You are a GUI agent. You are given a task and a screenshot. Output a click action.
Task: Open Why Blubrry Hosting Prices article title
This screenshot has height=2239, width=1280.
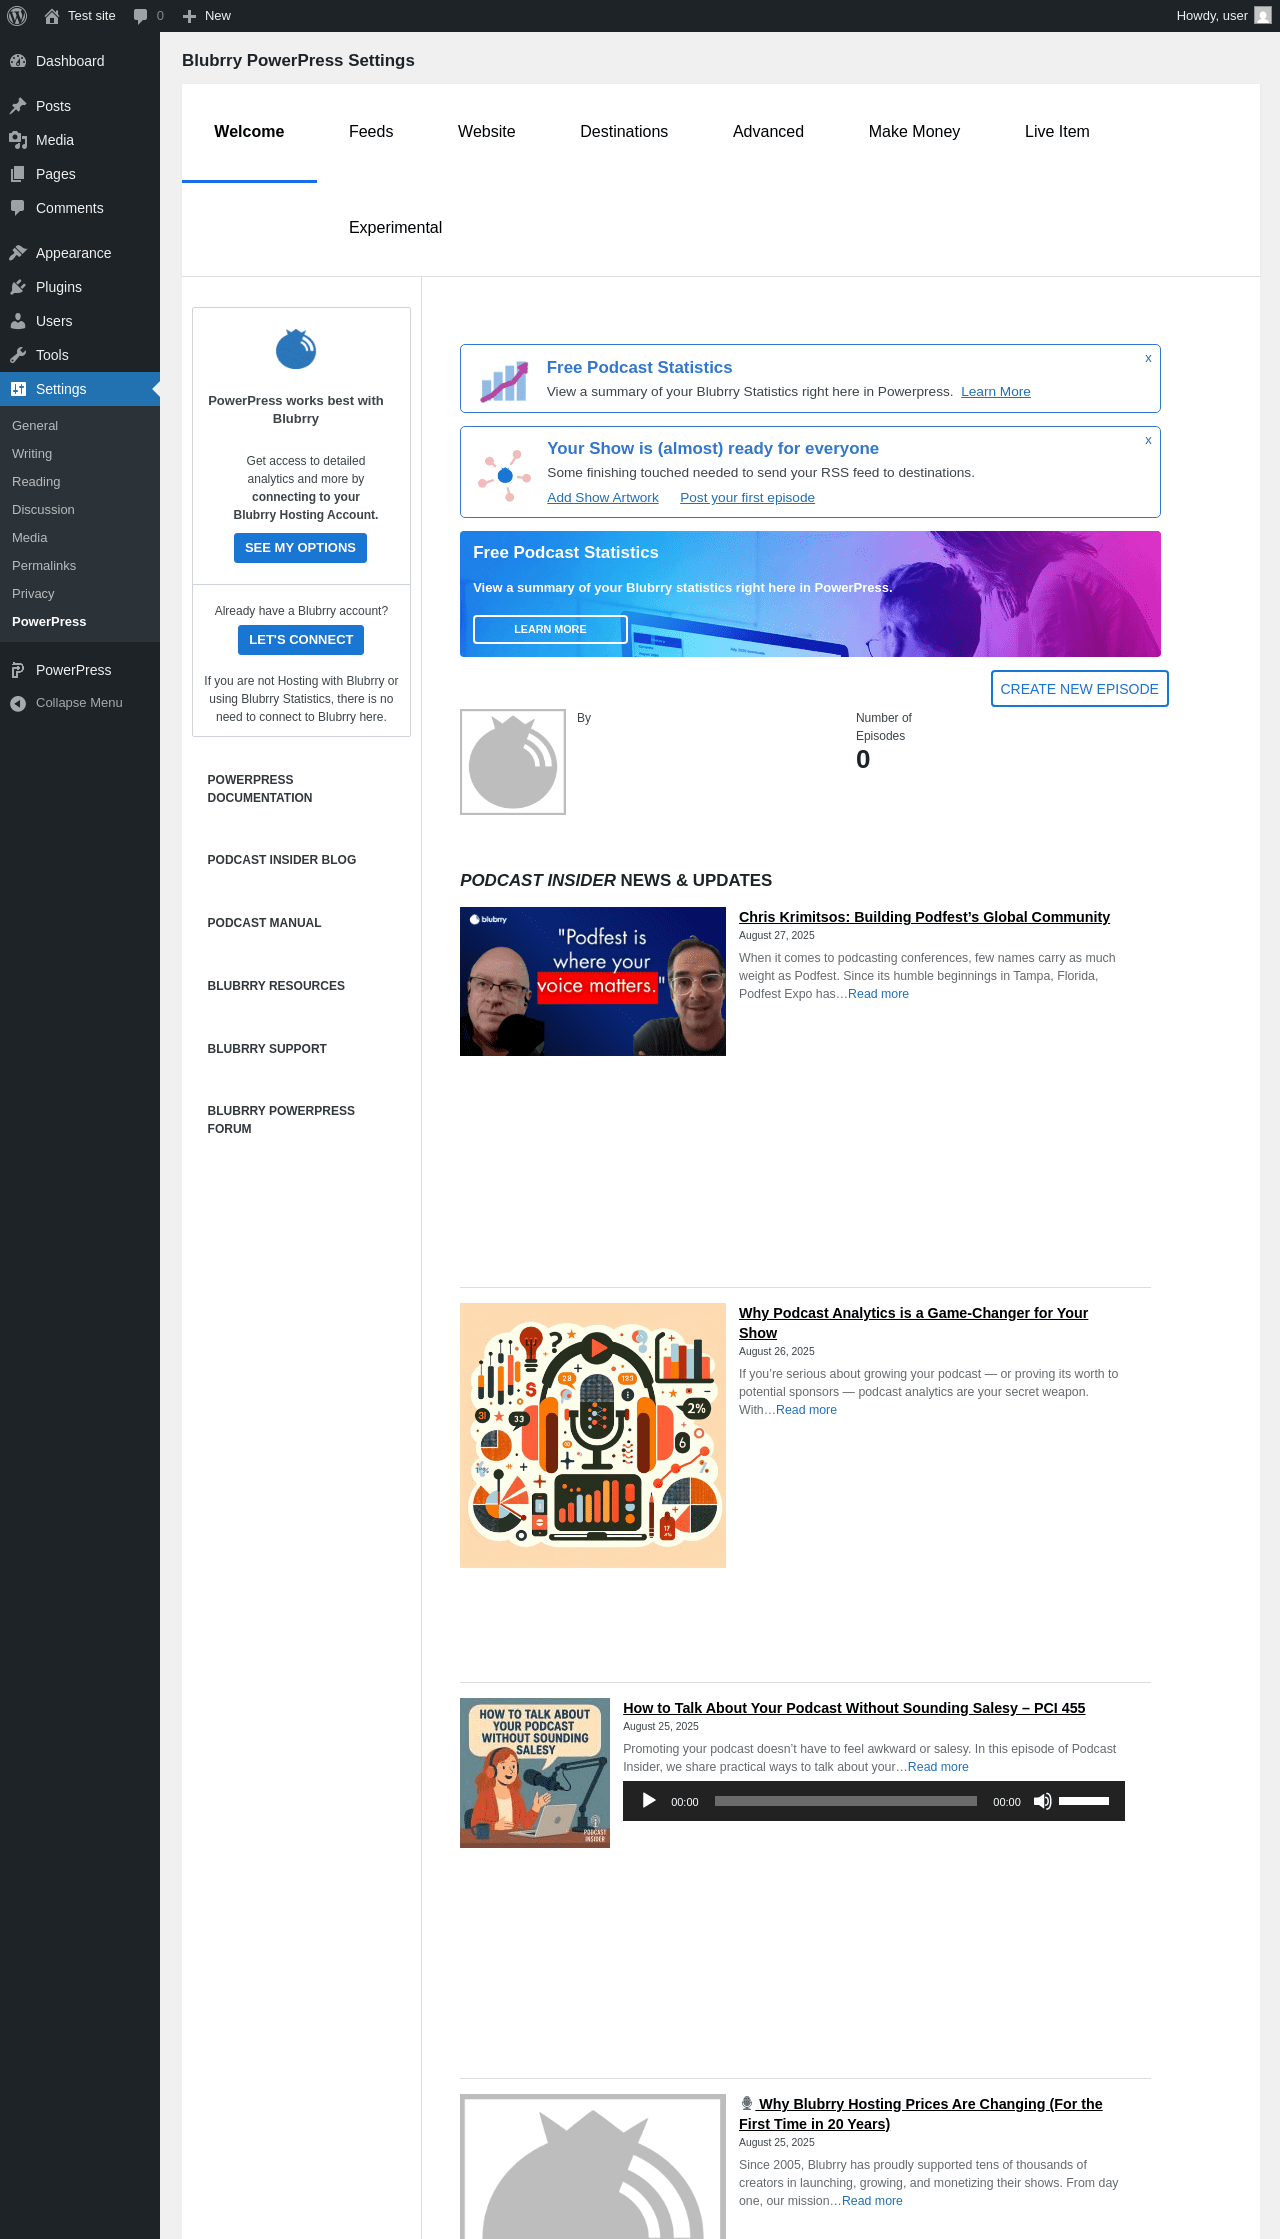coord(920,2114)
